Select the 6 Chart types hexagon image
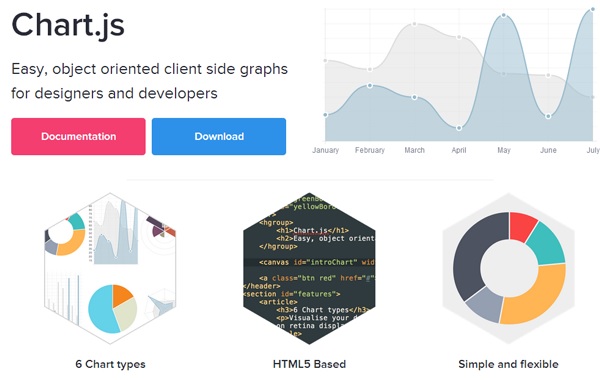 (x=110, y=269)
